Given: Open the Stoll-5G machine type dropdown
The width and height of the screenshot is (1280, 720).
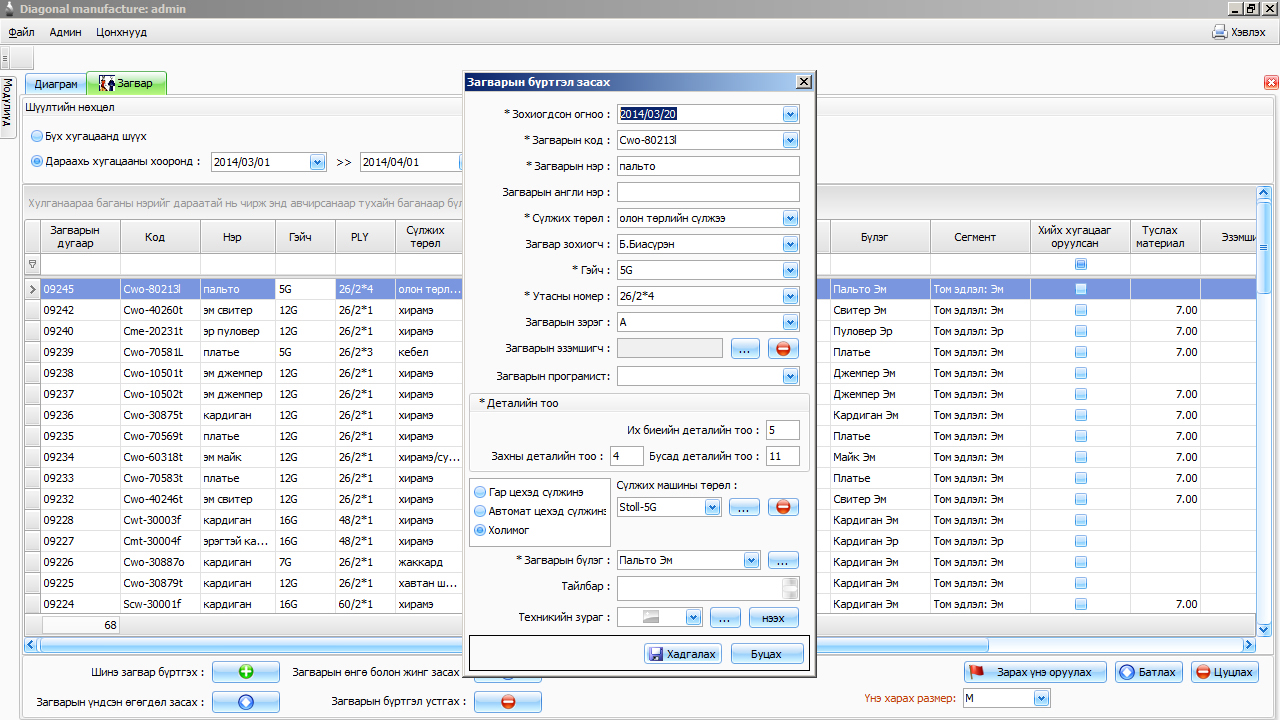Looking at the screenshot, I should click(x=713, y=507).
